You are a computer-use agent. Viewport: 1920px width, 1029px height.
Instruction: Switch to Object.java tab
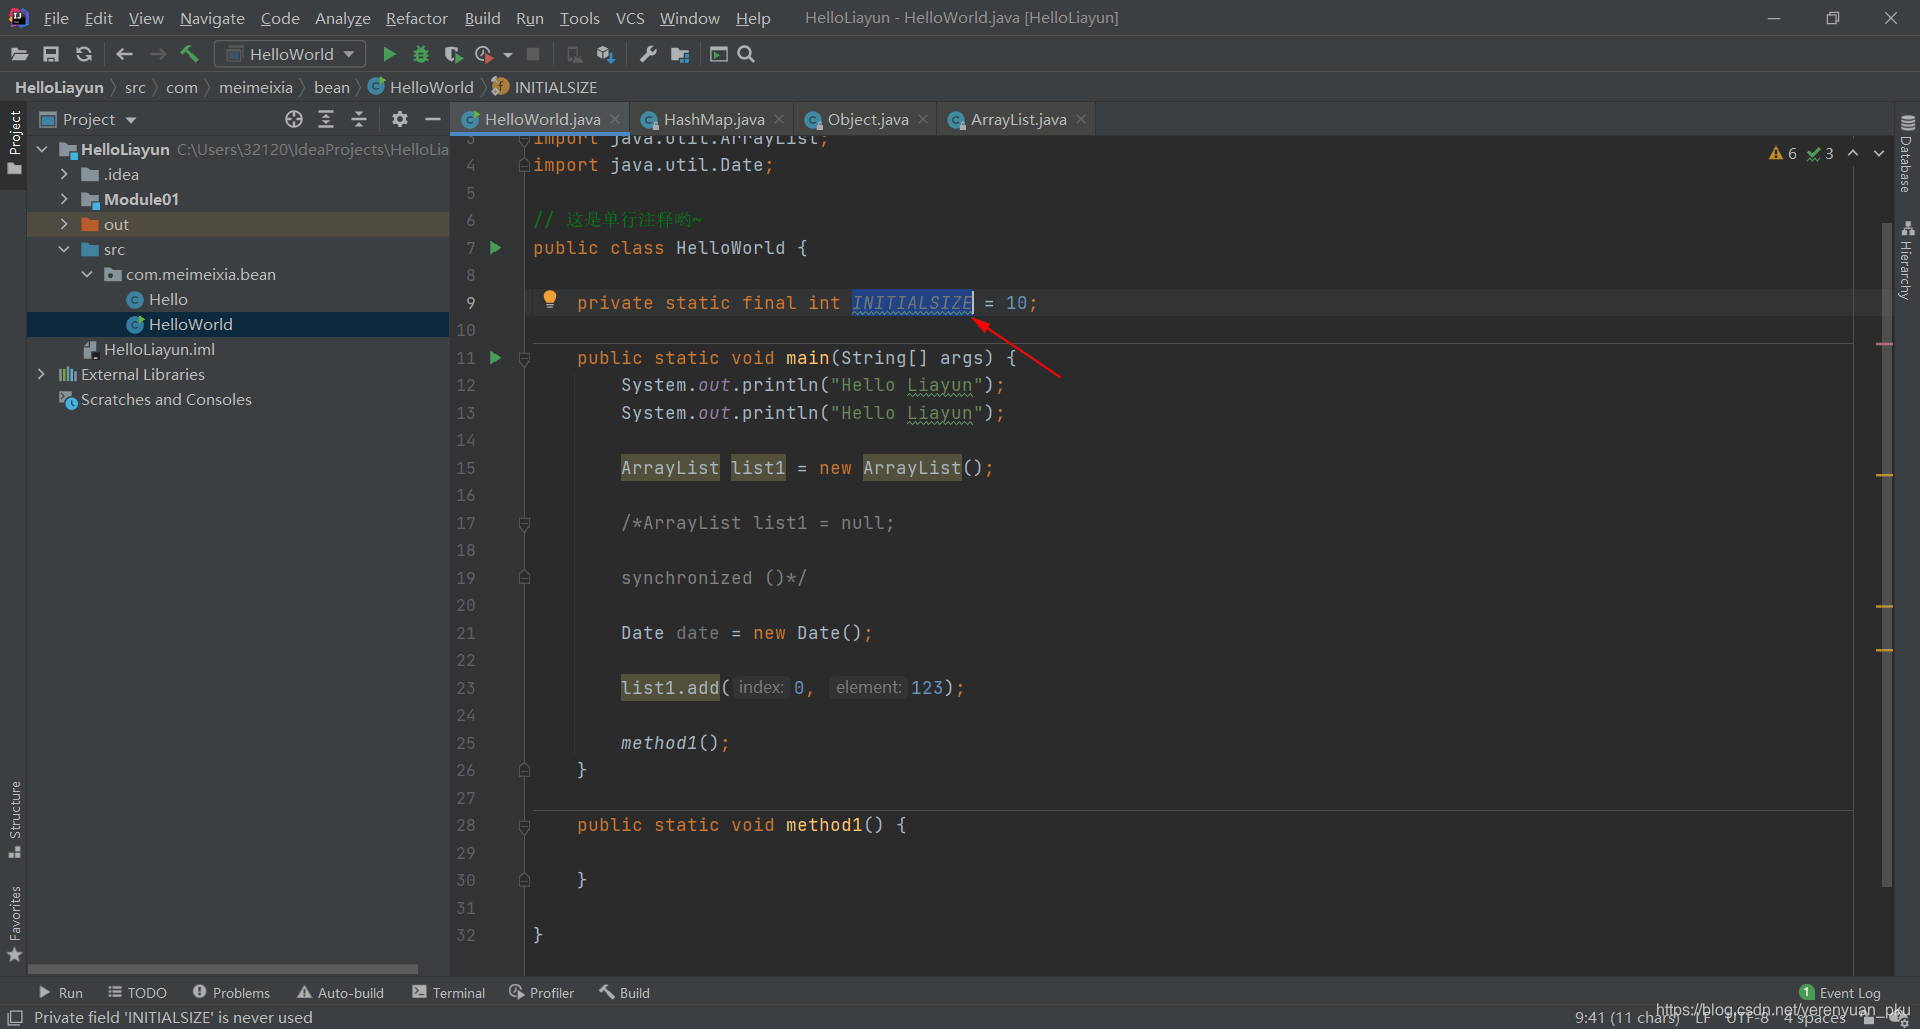pos(867,119)
